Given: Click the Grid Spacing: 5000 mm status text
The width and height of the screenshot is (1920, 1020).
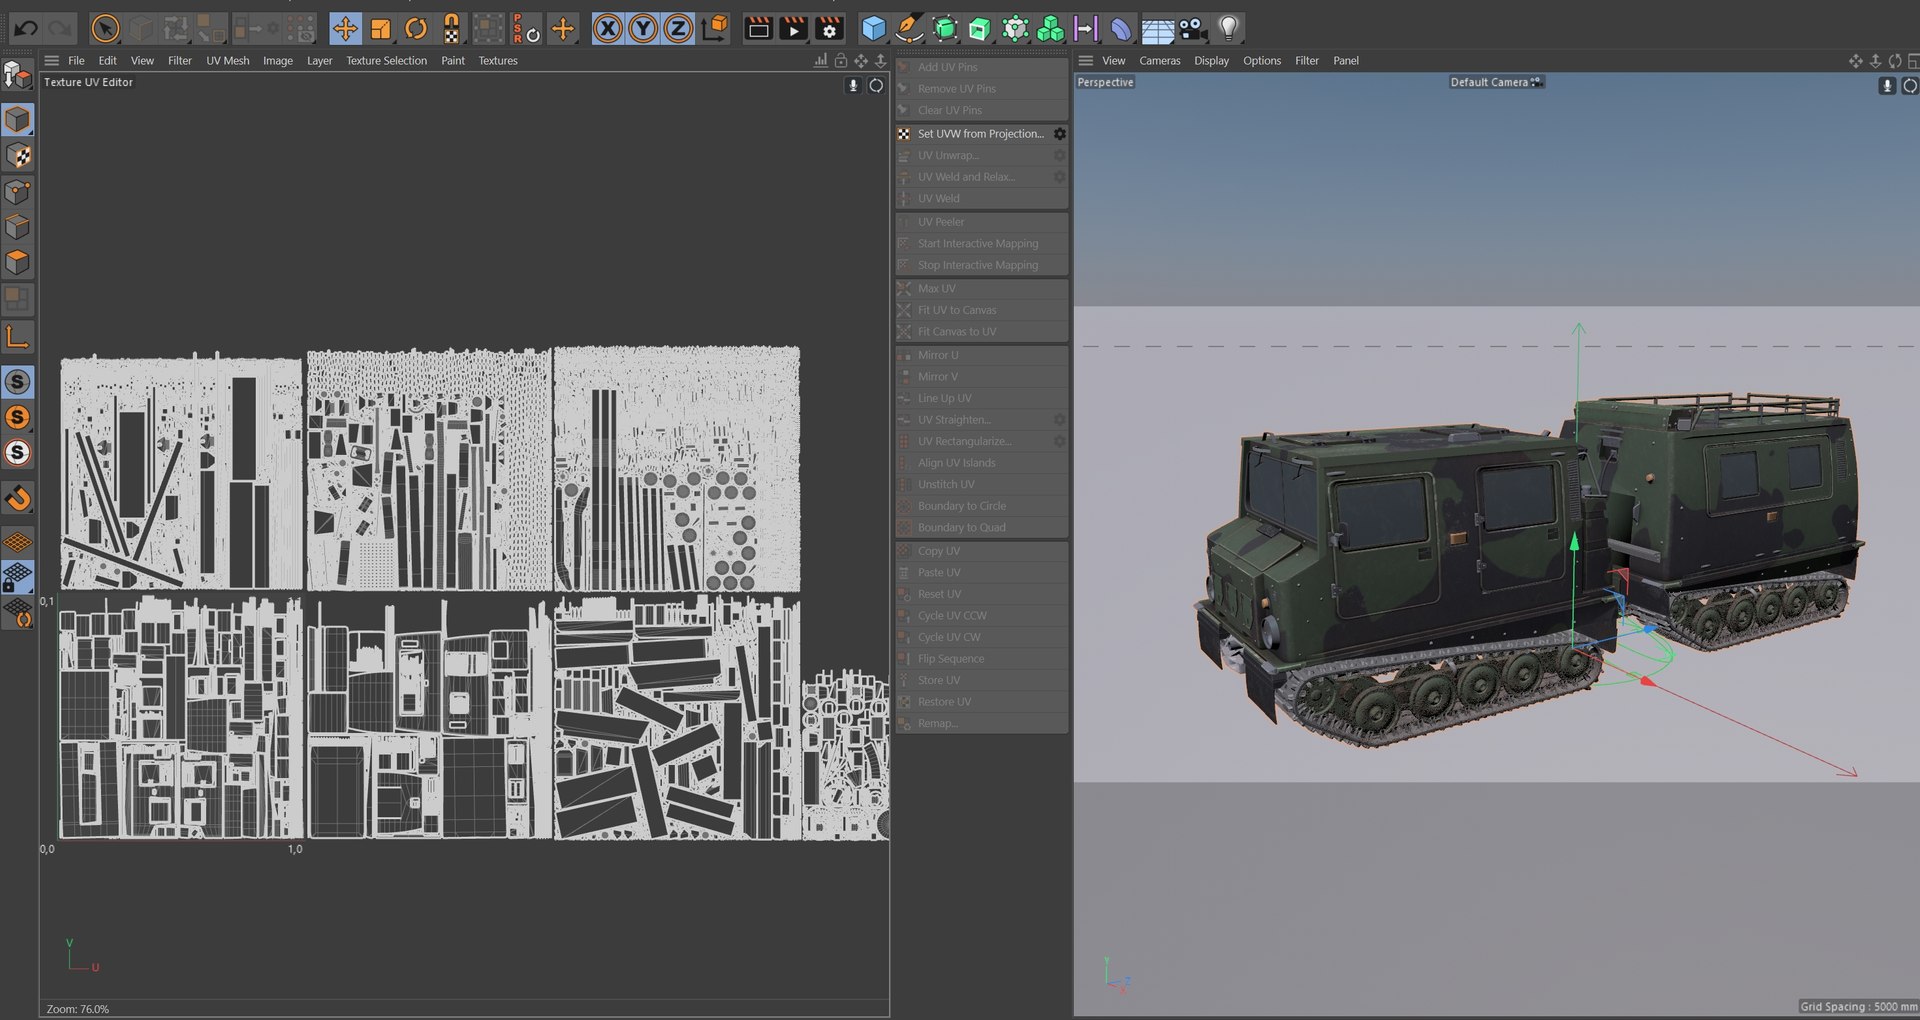Looking at the screenshot, I should click(x=1858, y=1007).
